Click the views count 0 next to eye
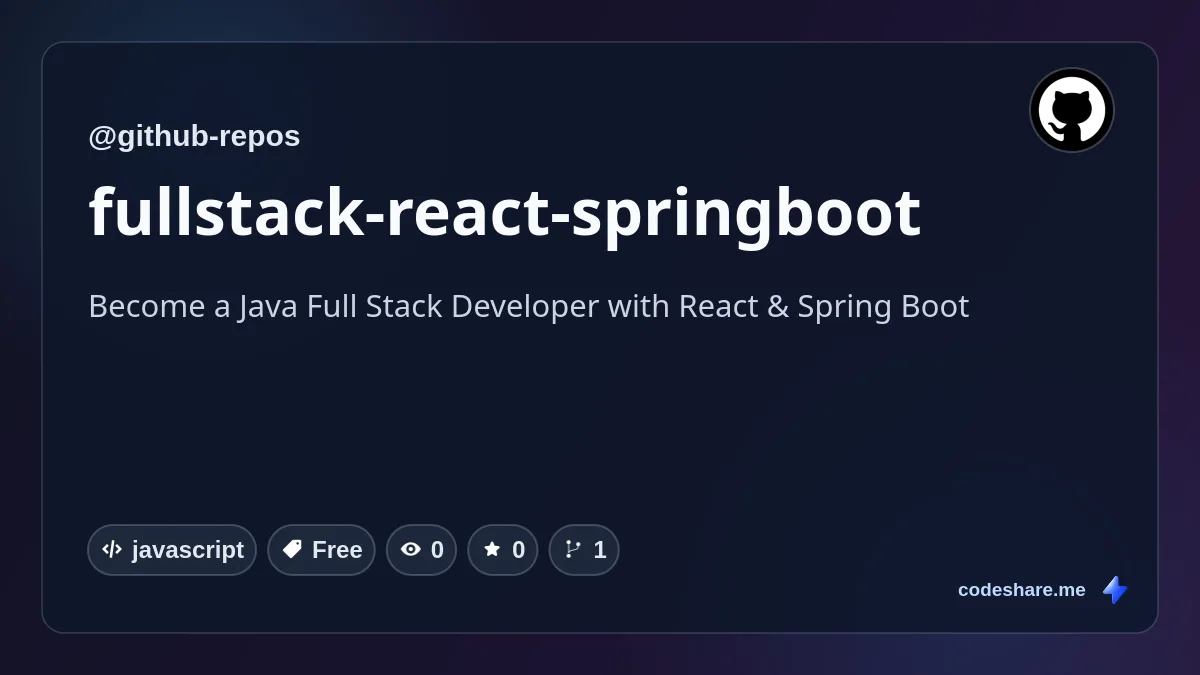This screenshot has width=1200, height=675. 437,549
